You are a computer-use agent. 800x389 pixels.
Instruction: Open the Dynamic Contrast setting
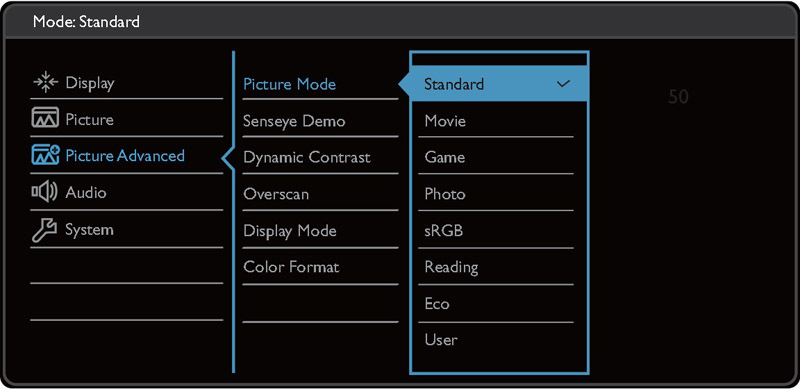pyautogui.click(x=320, y=157)
